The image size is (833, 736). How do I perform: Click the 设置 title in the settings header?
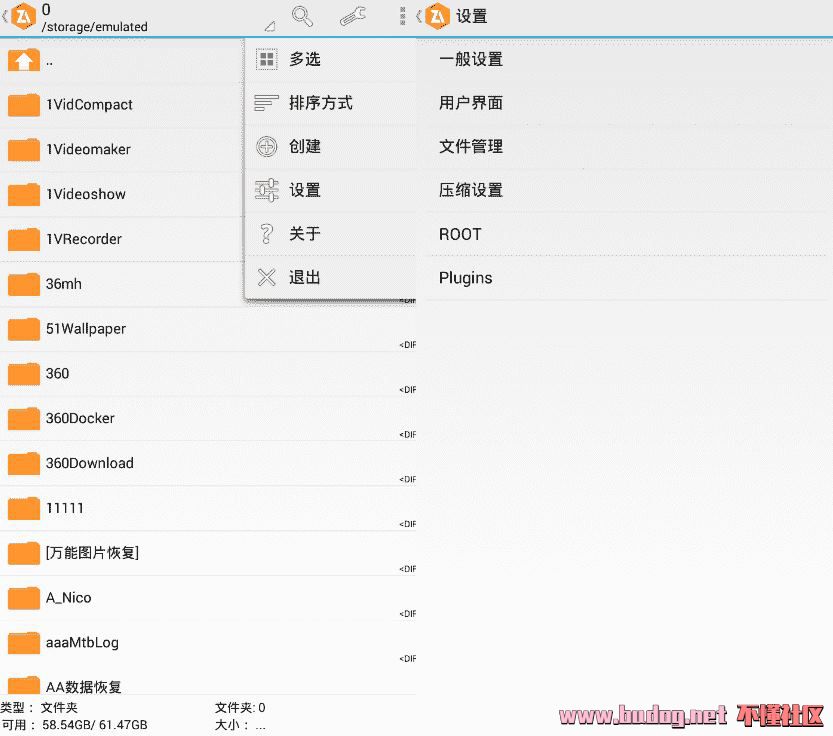pyautogui.click(x=471, y=16)
